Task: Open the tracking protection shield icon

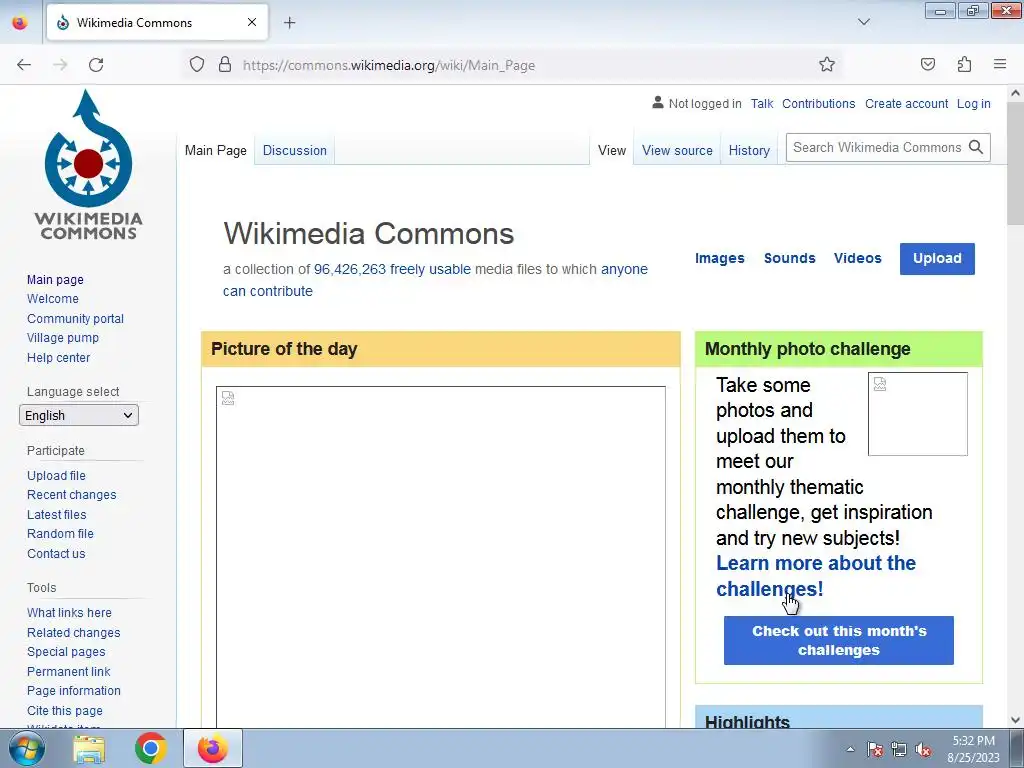Action: (x=197, y=65)
